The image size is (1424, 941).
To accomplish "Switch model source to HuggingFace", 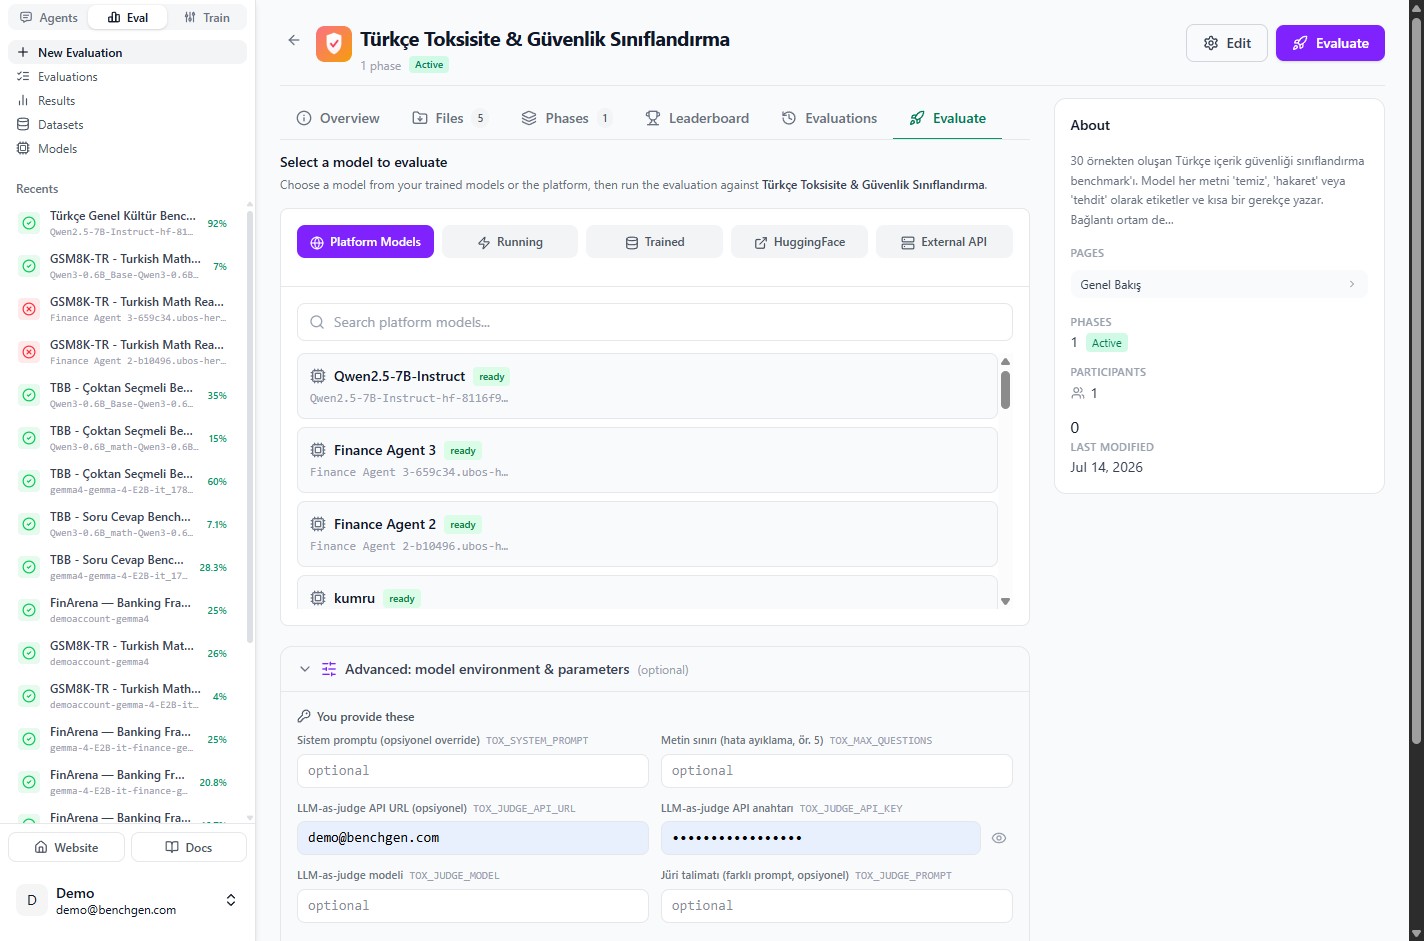I will tap(799, 242).
